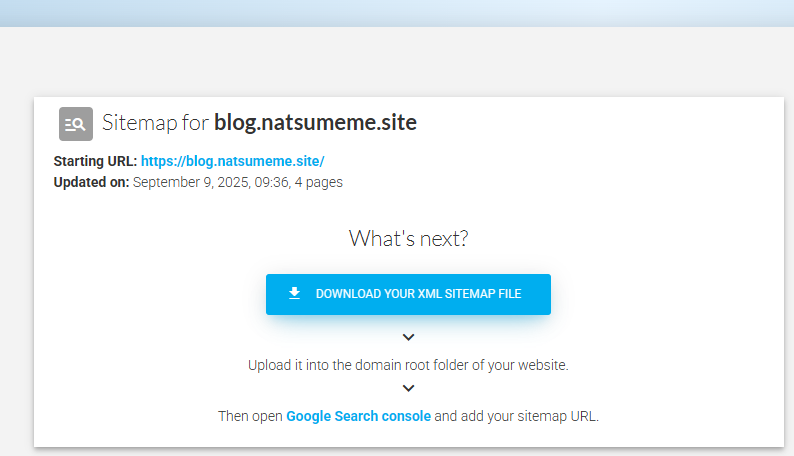Click the "Then open" text before the console link

coord(250,416)
